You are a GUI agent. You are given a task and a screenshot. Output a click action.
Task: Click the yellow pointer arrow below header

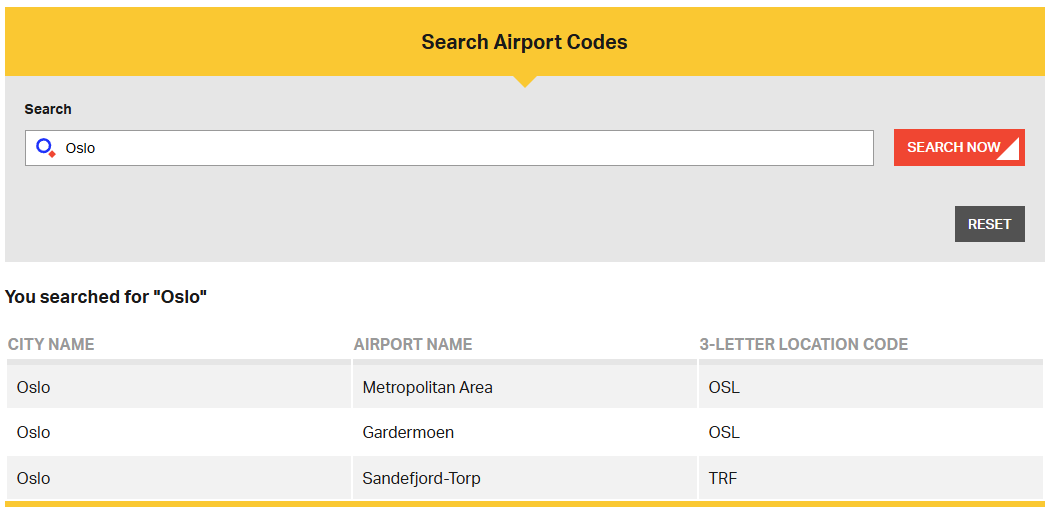pyautogui.click(x=525, y=82)
